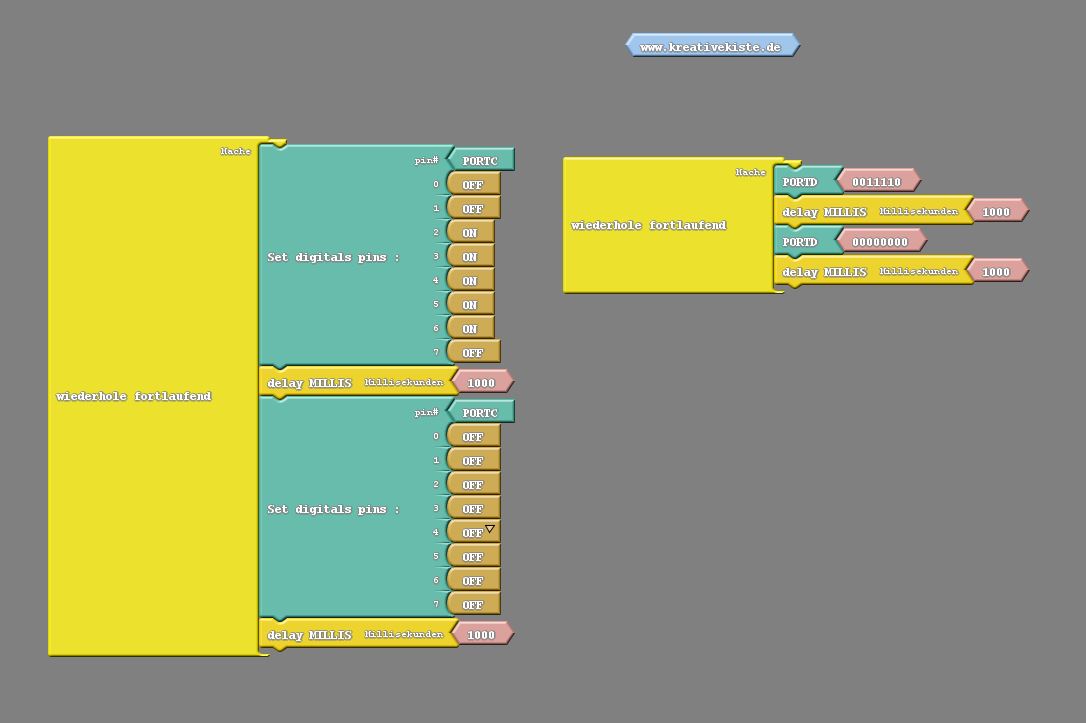This screenshot has height=723, width=1086.
Task: Select PORTC in upper Set digitals pins block
Action: click(480, 161)
